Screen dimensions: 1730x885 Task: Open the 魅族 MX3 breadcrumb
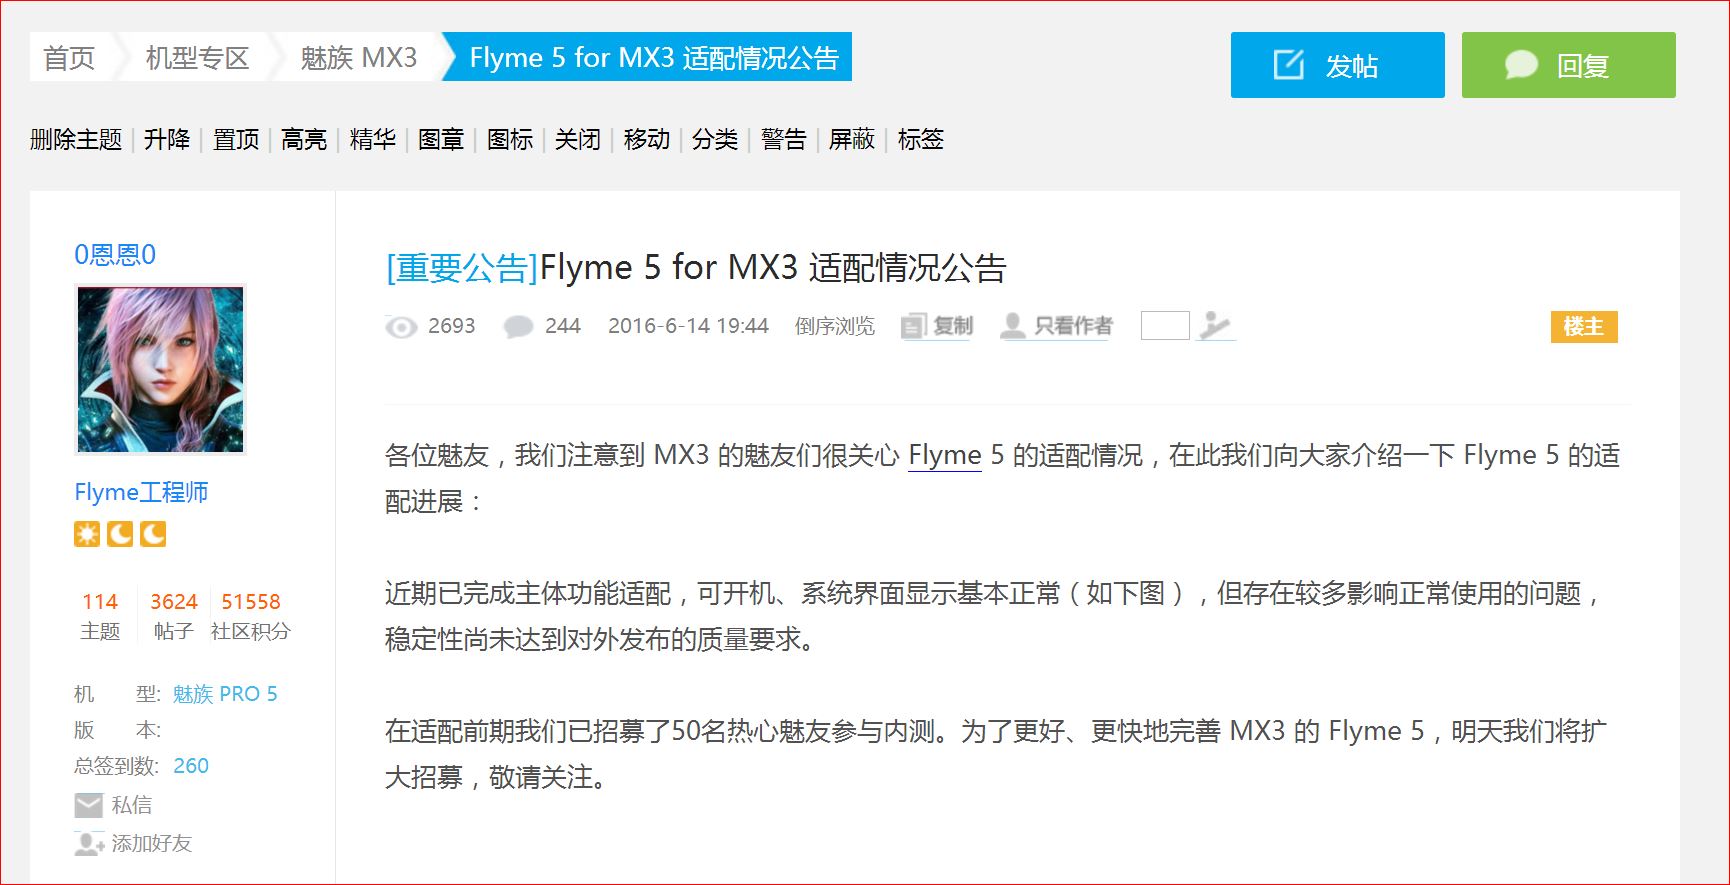(358, 58)
